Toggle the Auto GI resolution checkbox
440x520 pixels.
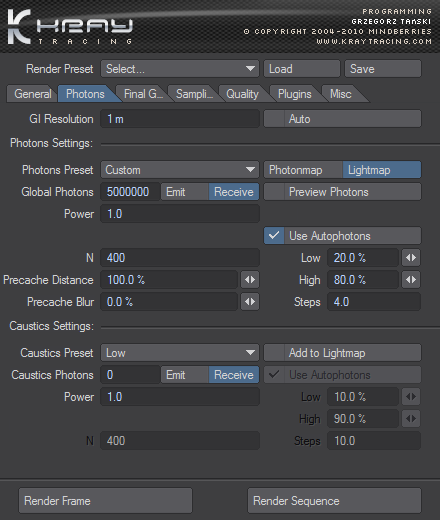coord(274,119)
